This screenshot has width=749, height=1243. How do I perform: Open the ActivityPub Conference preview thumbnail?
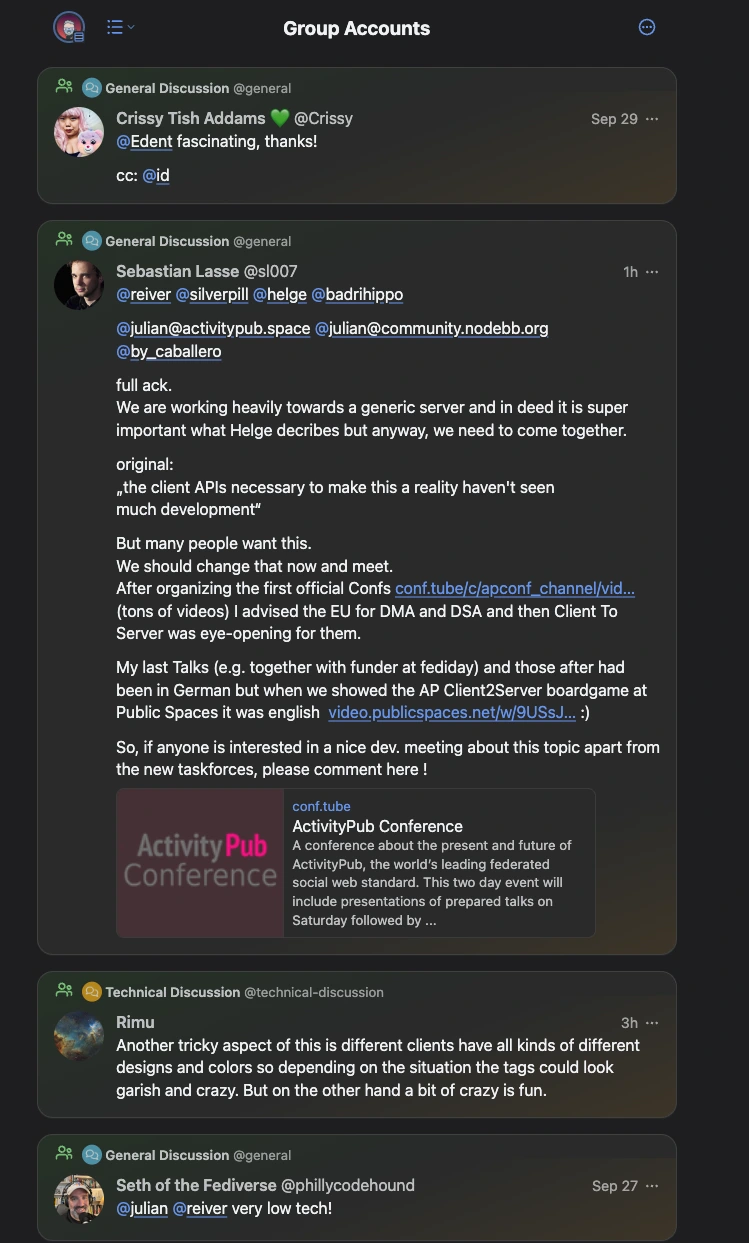tap(199, 862)
